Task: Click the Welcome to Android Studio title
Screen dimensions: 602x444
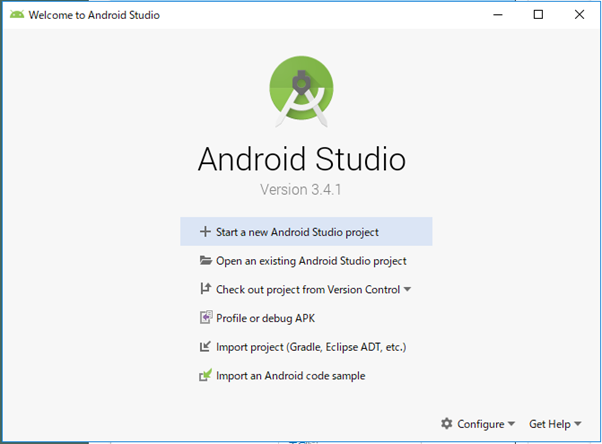Action: tap(94, 15)
